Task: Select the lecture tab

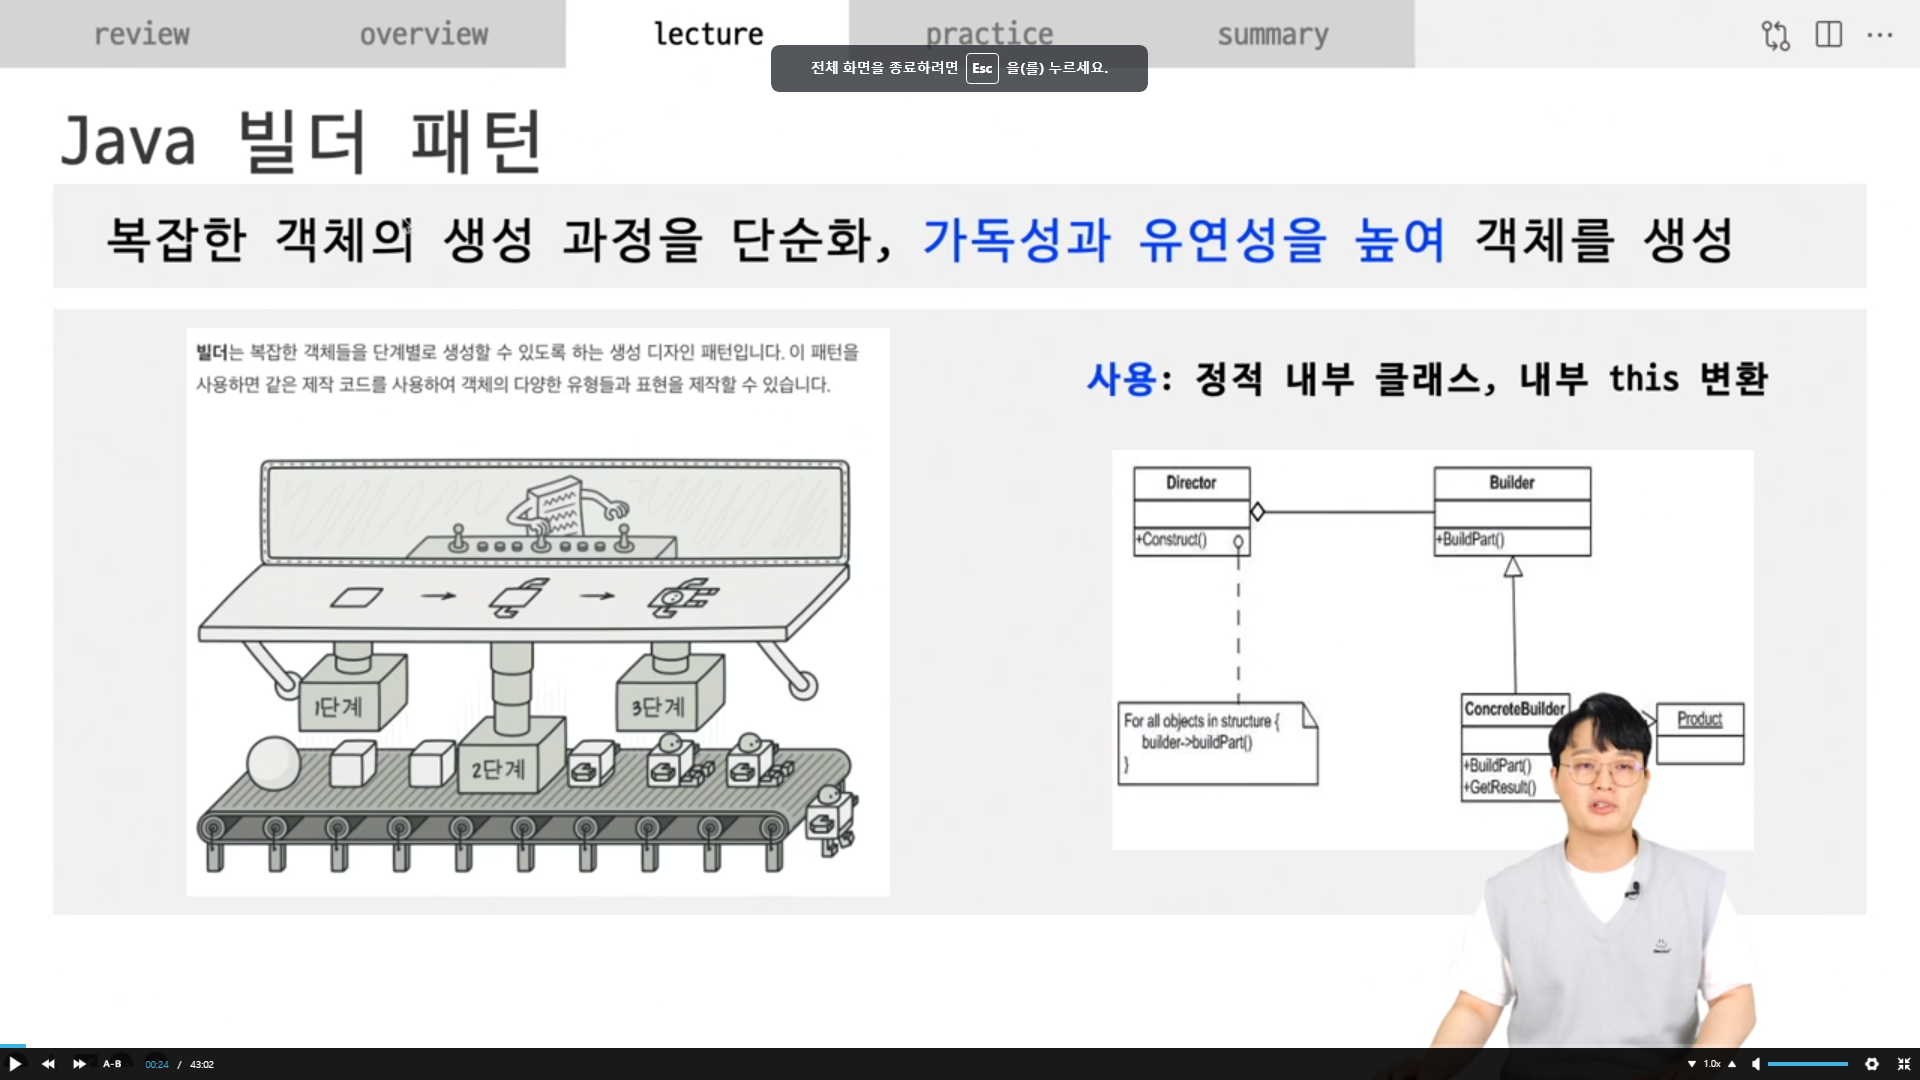Action: click(x=708, y=34)
